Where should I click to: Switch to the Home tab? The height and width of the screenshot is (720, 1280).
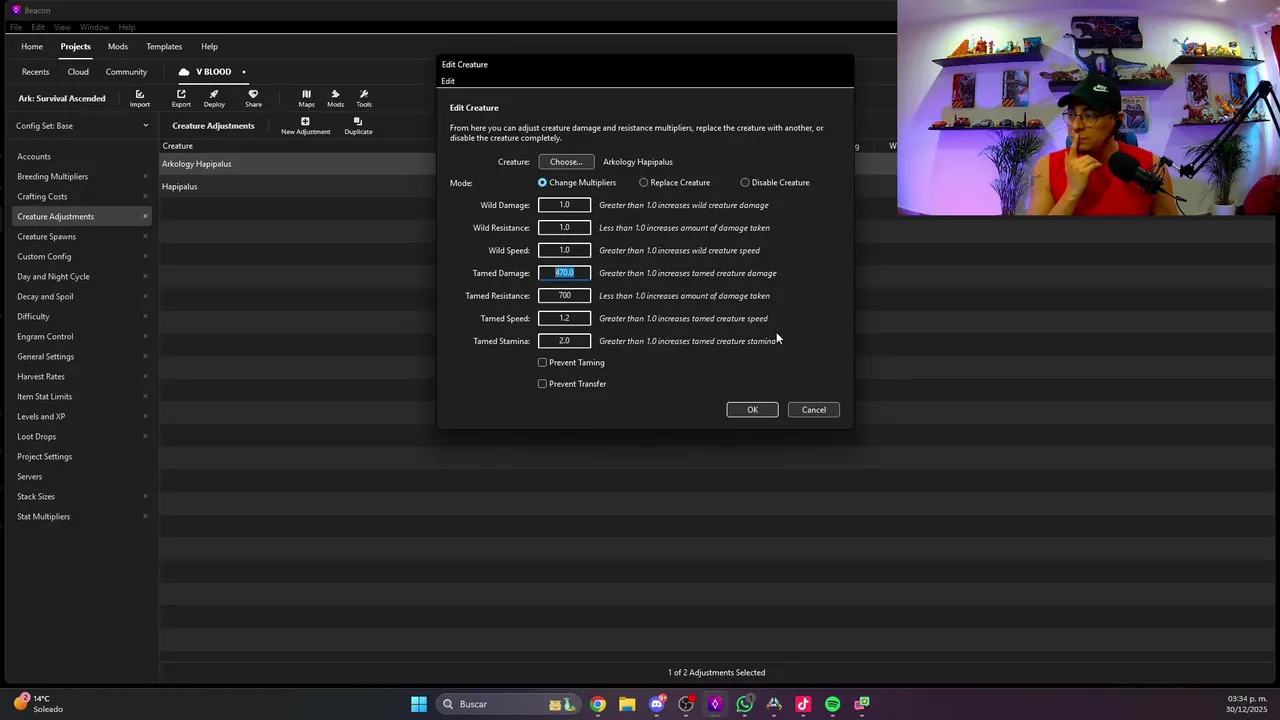[x=32, y=47]
